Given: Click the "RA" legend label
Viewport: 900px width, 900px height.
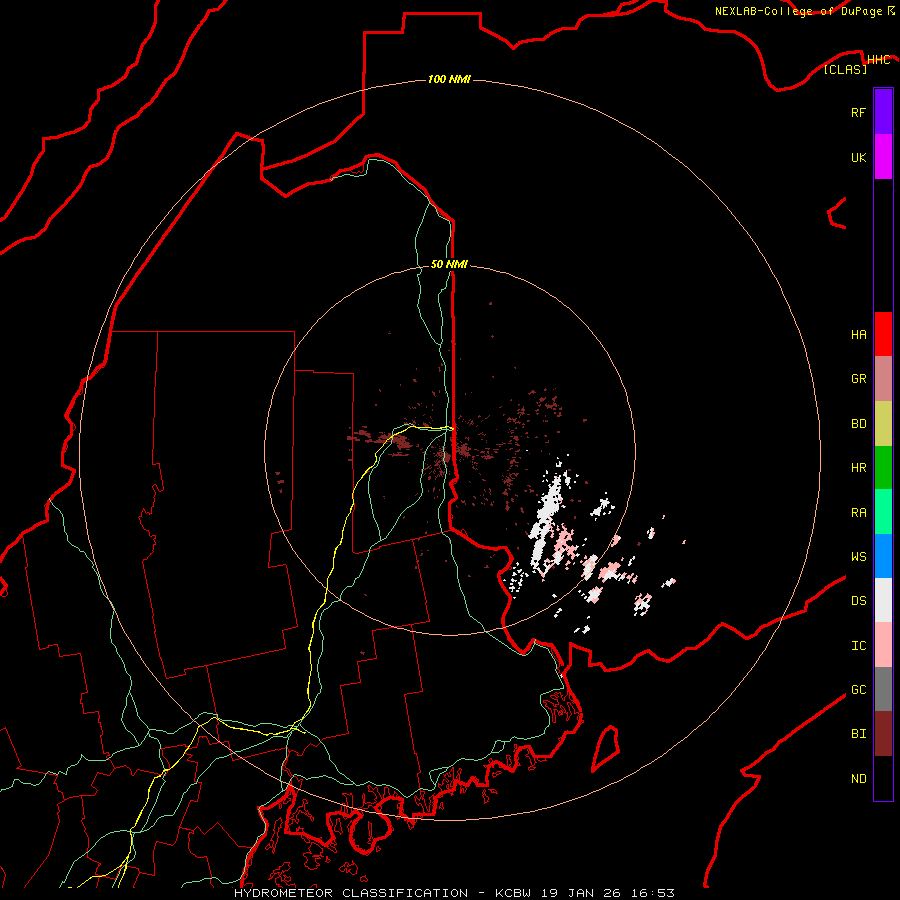Looking at the screenshot, I should click(x=858, y=513).
